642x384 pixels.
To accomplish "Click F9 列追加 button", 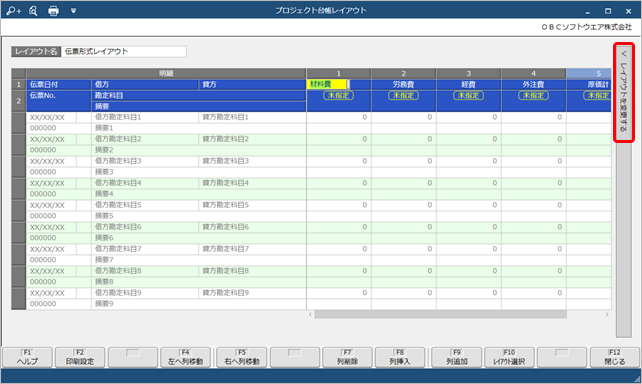I will [457, 357].
